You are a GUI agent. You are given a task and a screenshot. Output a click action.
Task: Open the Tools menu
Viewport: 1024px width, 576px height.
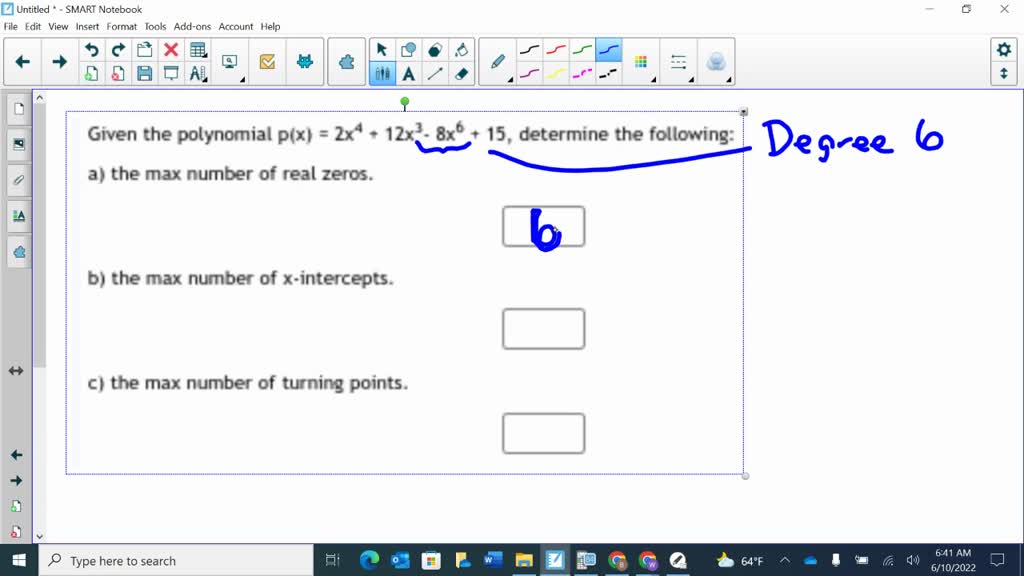[x=154, y=27]
